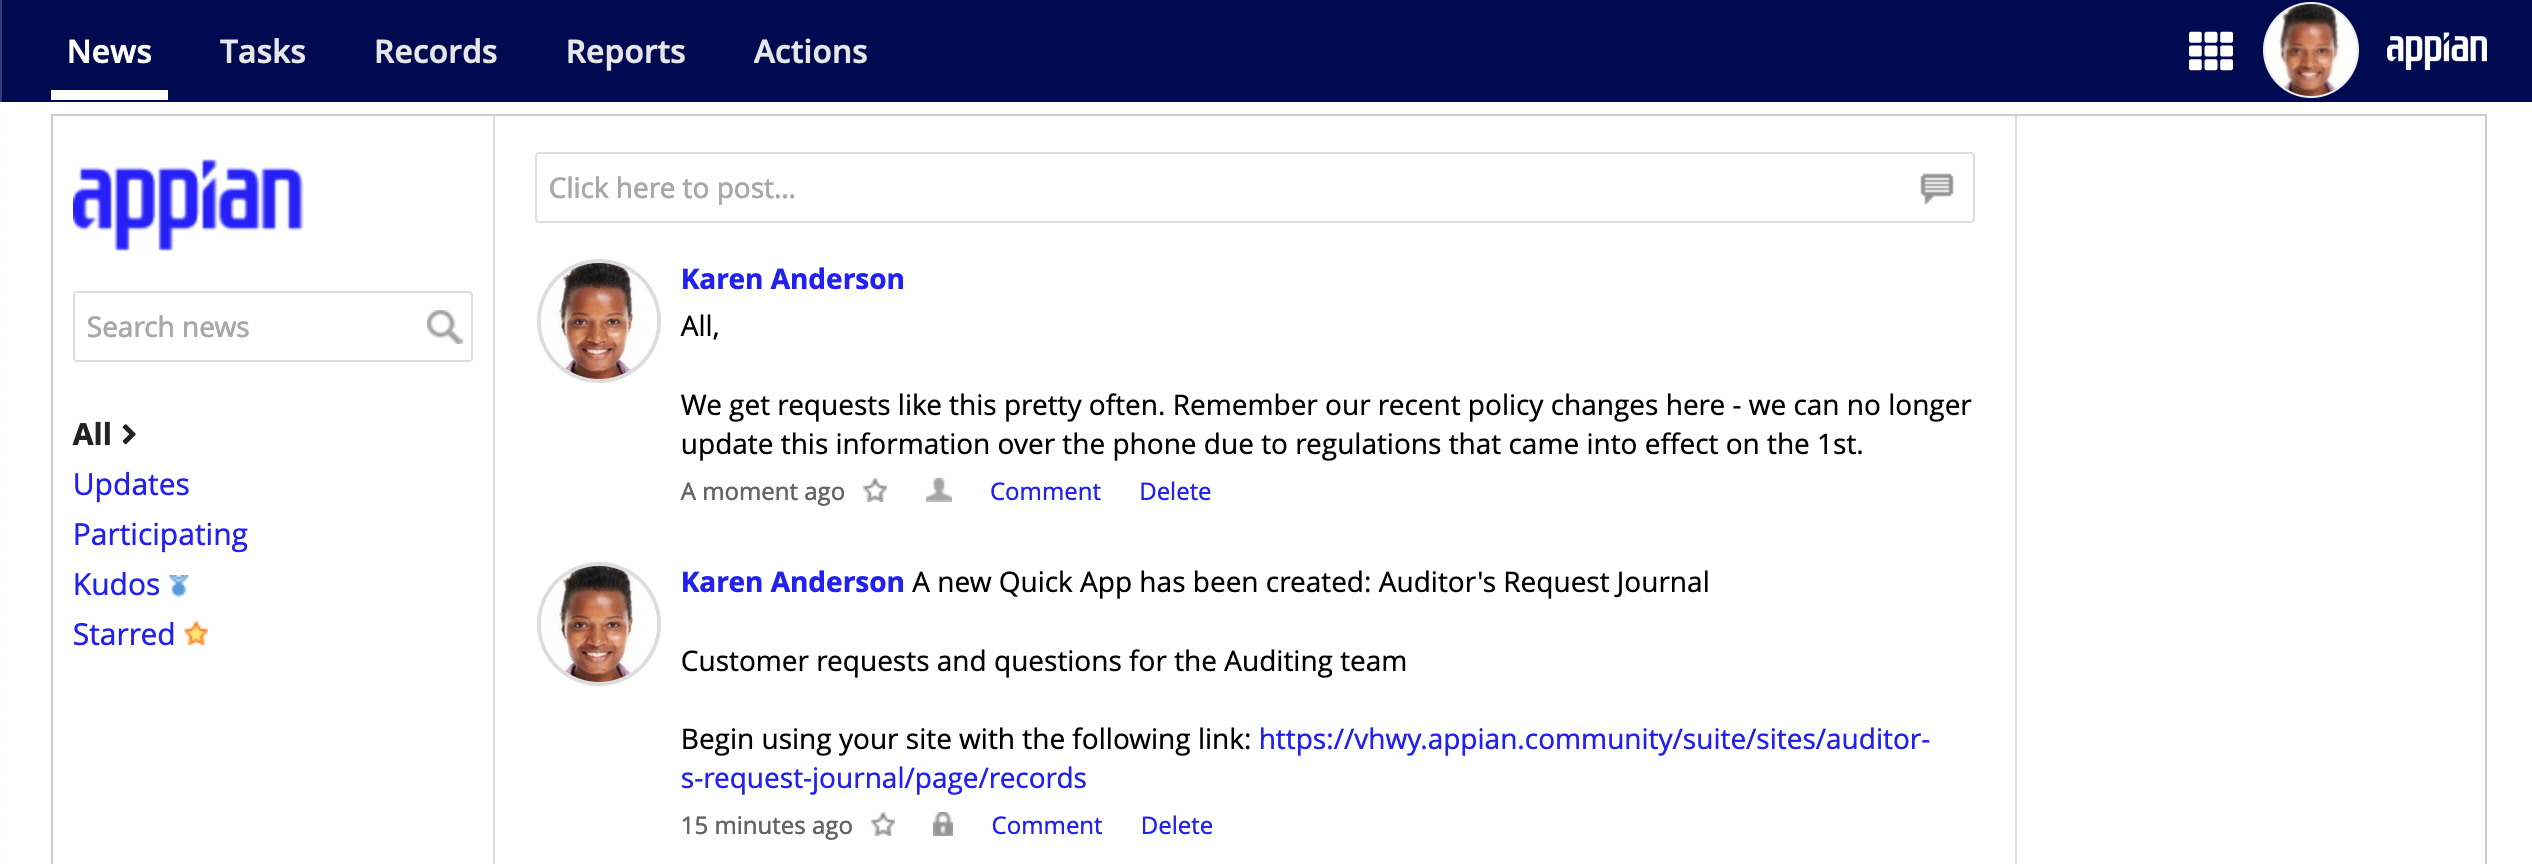2532x864 pixels.
Task: Select the All news filter
Action: coord(104,434)
